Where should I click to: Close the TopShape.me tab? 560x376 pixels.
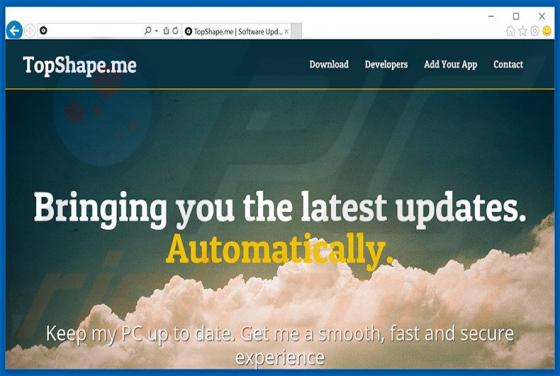286,31
